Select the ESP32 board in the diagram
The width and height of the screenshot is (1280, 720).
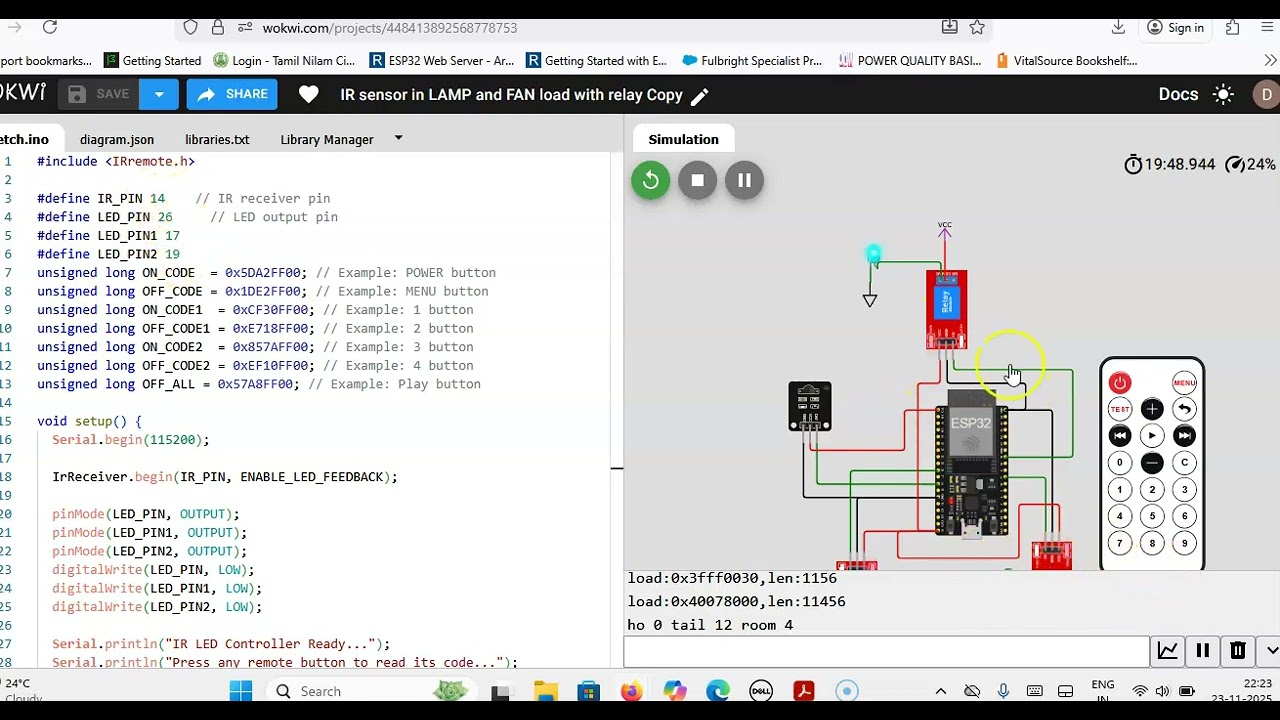pos(970,463)
